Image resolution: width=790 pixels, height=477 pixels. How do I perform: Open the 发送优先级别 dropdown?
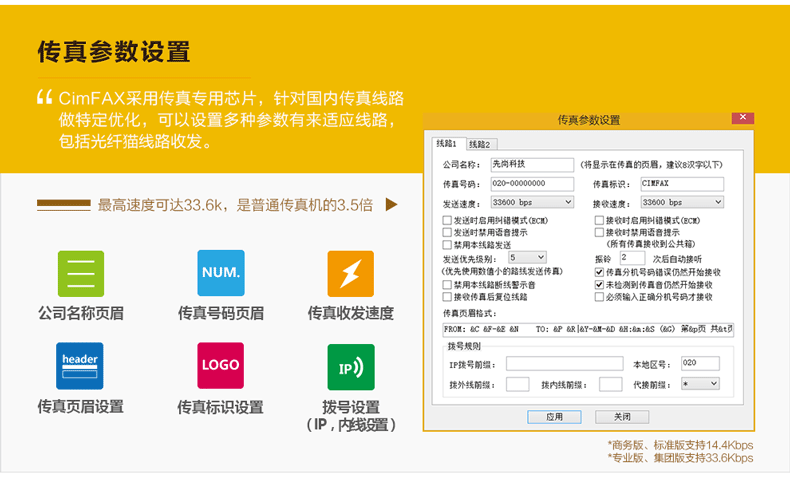tap(527, 257)
